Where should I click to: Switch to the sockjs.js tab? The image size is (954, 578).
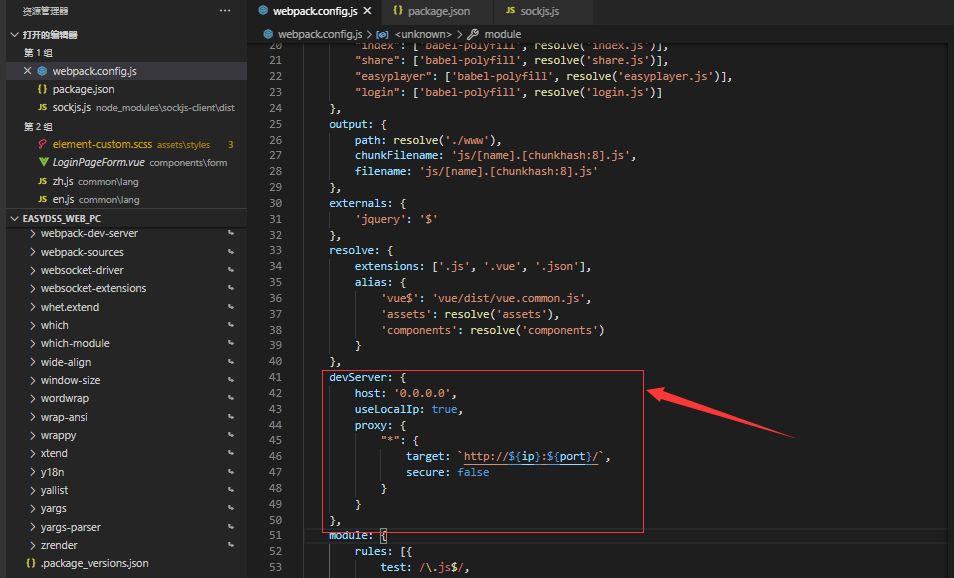pyautogui.click(x=540, y=11)
